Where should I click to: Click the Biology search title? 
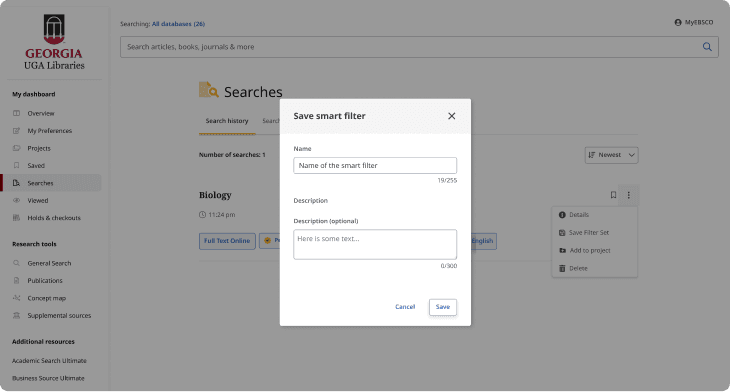point(215,195)
